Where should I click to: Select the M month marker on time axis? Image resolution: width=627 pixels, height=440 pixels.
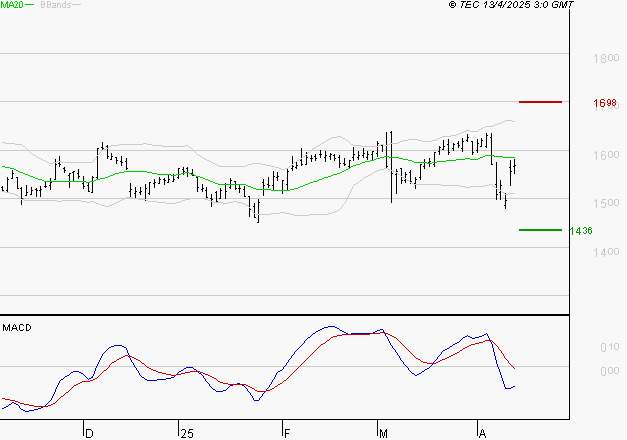[x=384, y=433]
